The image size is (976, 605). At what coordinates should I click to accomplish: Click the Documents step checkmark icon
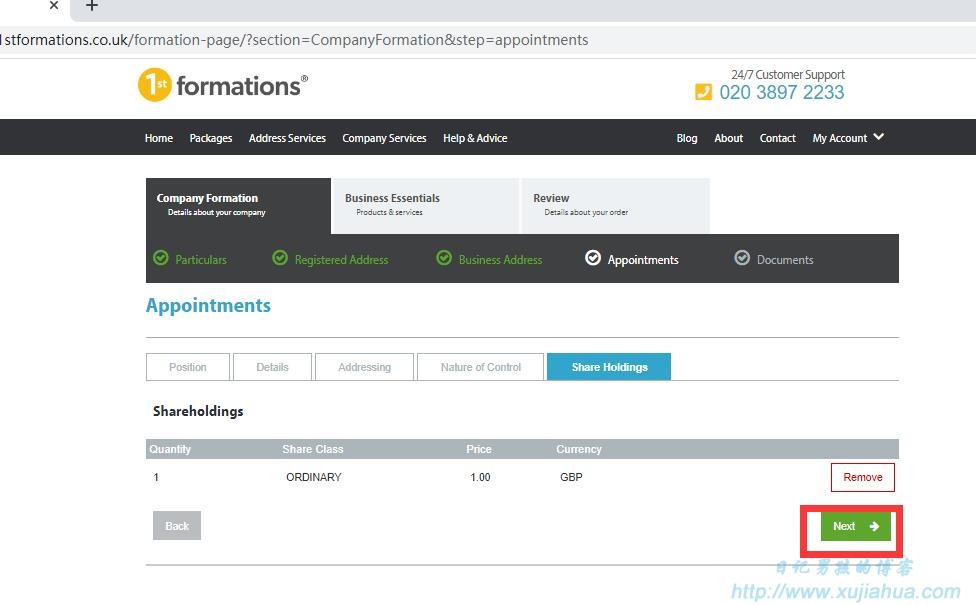point(742,258)
